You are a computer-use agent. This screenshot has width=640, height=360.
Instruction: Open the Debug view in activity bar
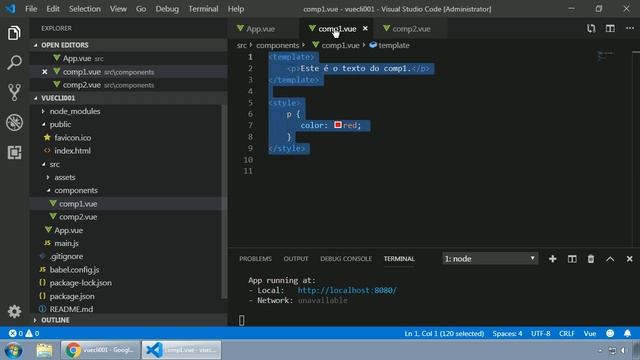pos(14,122)
